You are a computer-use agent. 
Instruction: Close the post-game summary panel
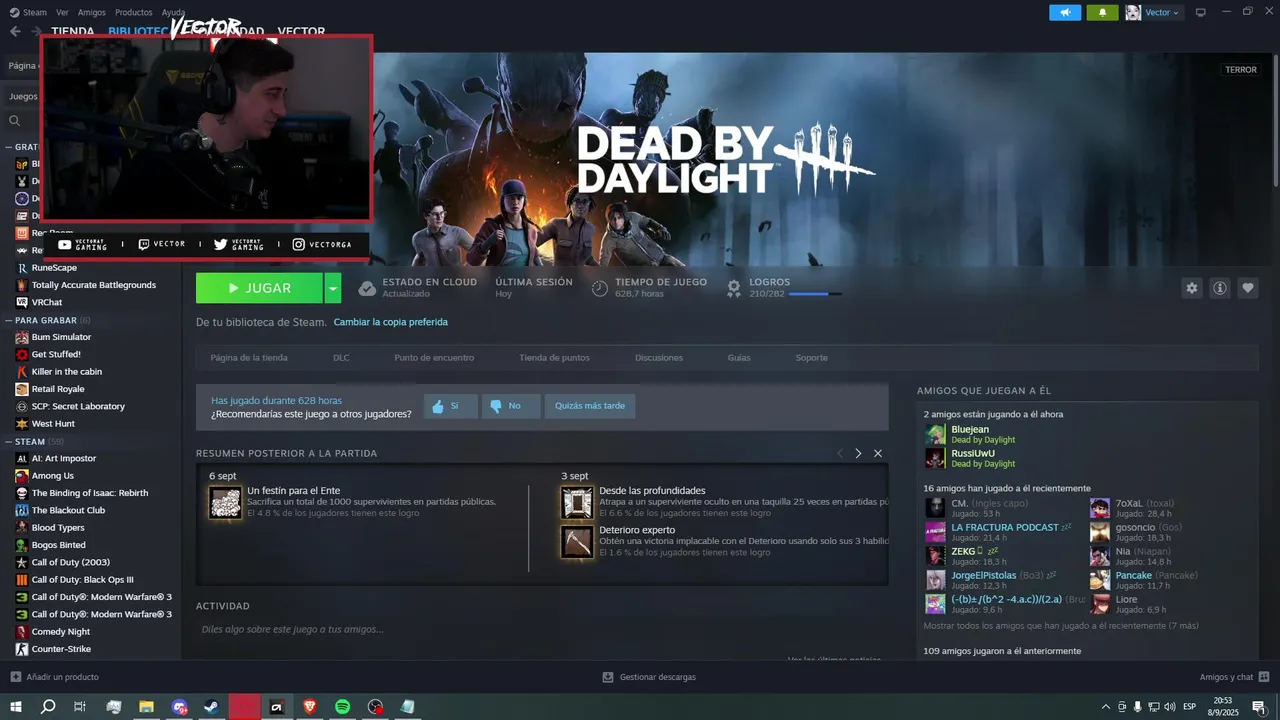878,453
